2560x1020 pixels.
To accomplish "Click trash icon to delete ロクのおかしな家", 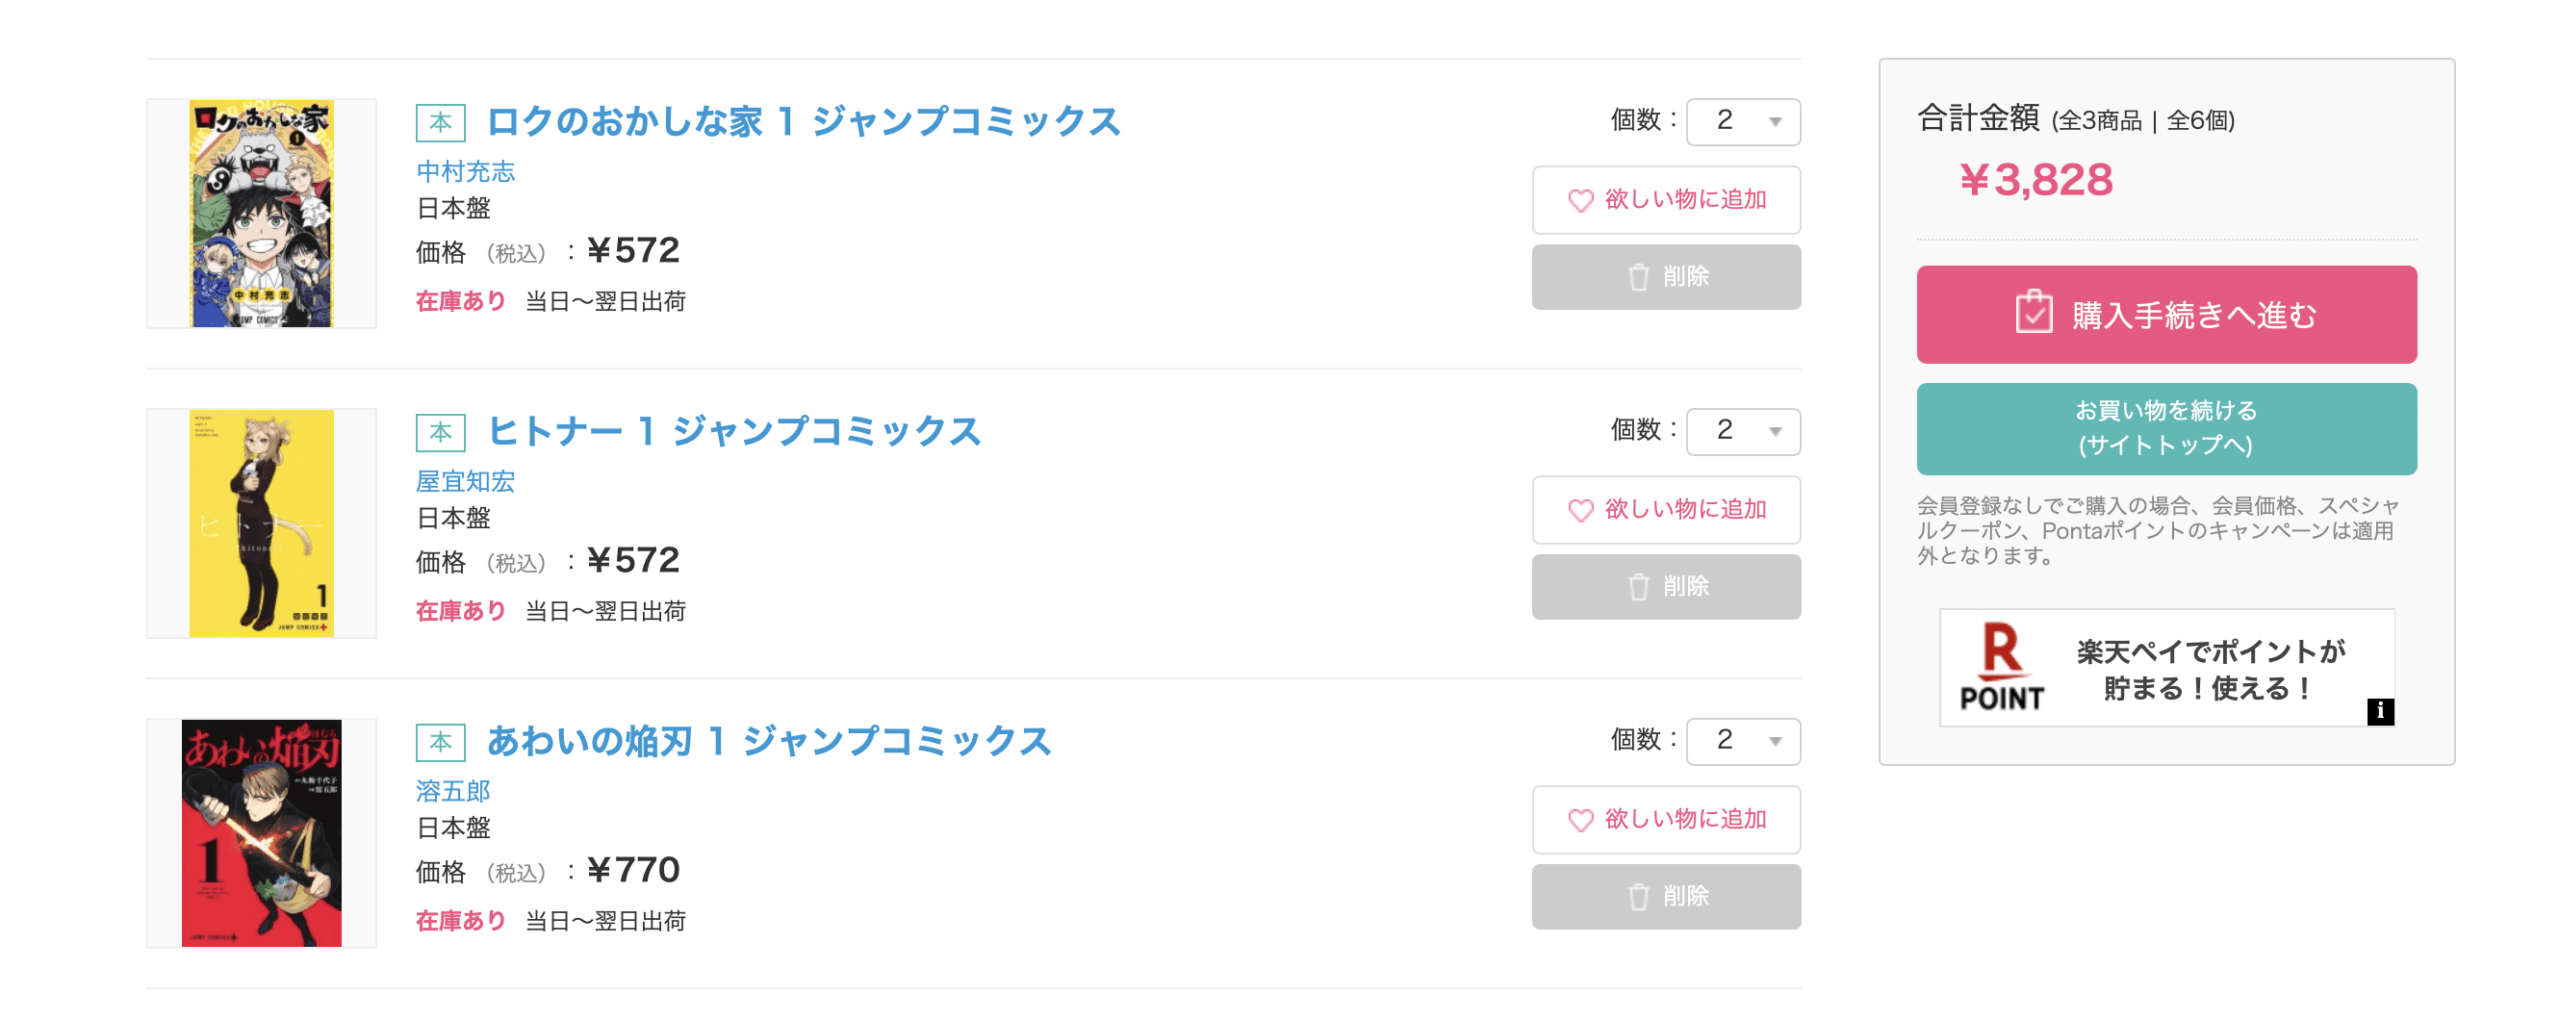I will (1637, 277).
